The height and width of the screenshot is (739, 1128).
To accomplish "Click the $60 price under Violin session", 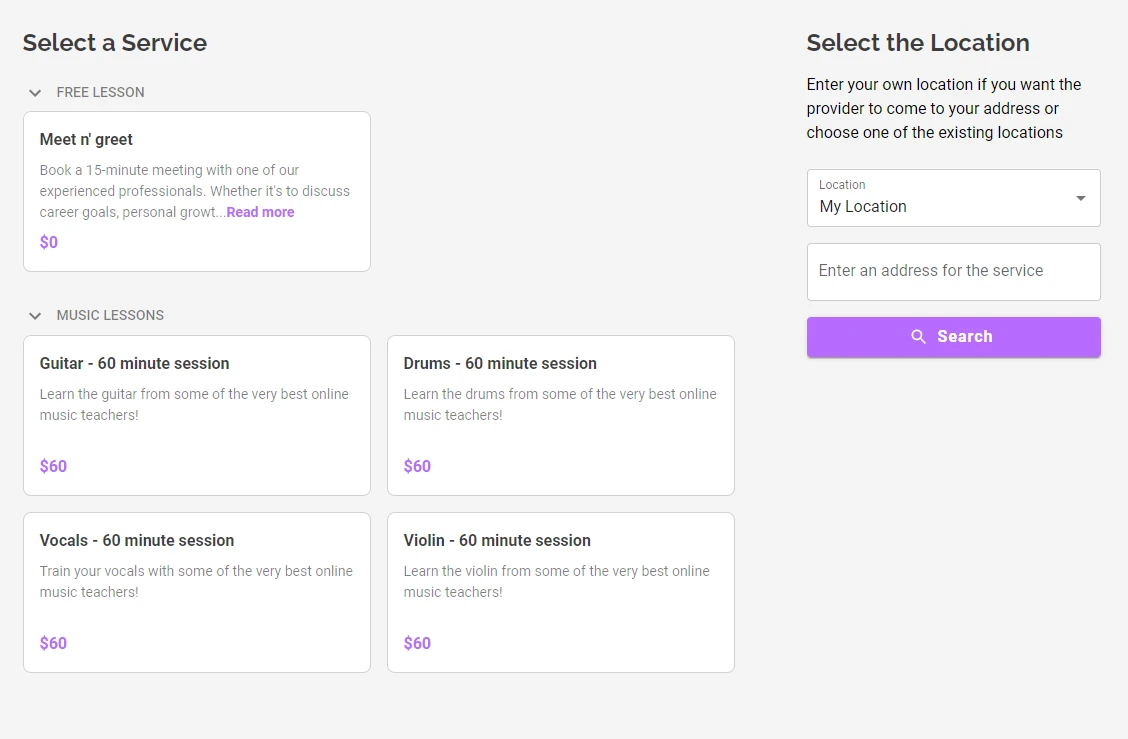I will click(x=417, y=643).
